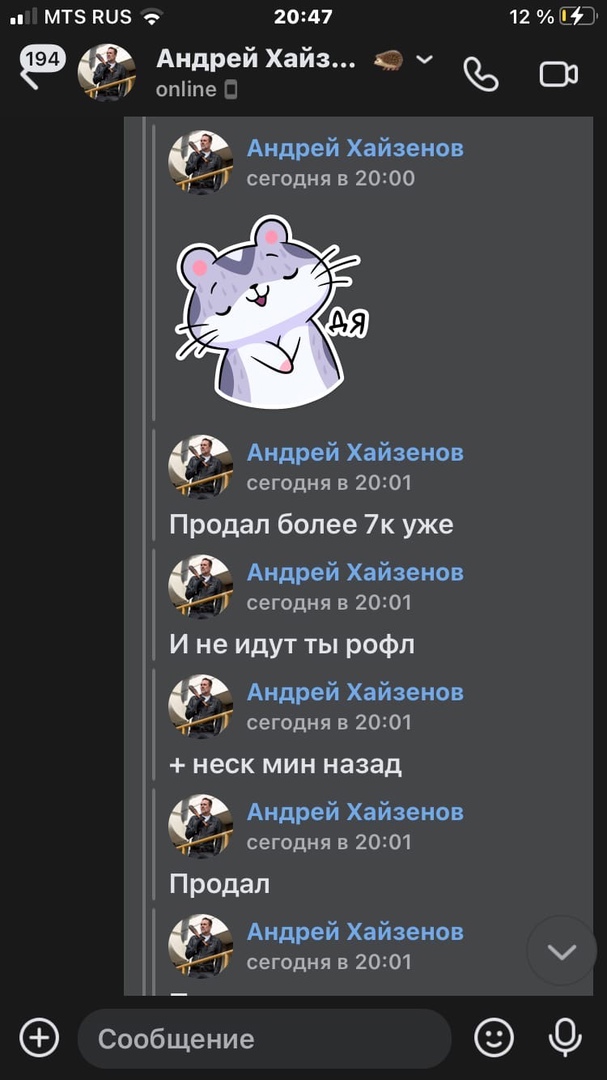
Task: Jump to latest messages with down chevron
Action: pos(562,951)
